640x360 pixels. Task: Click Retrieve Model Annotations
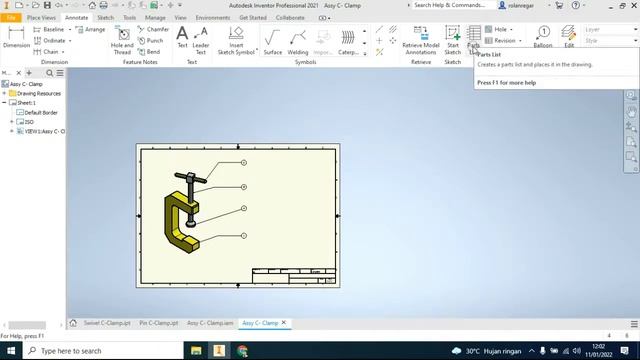[421, 40]
